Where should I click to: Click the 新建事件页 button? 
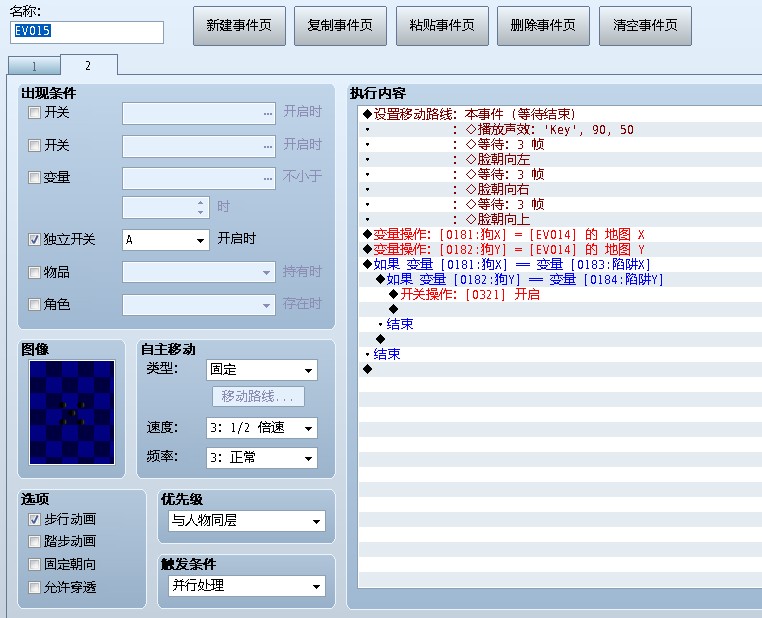pos(239,26)
